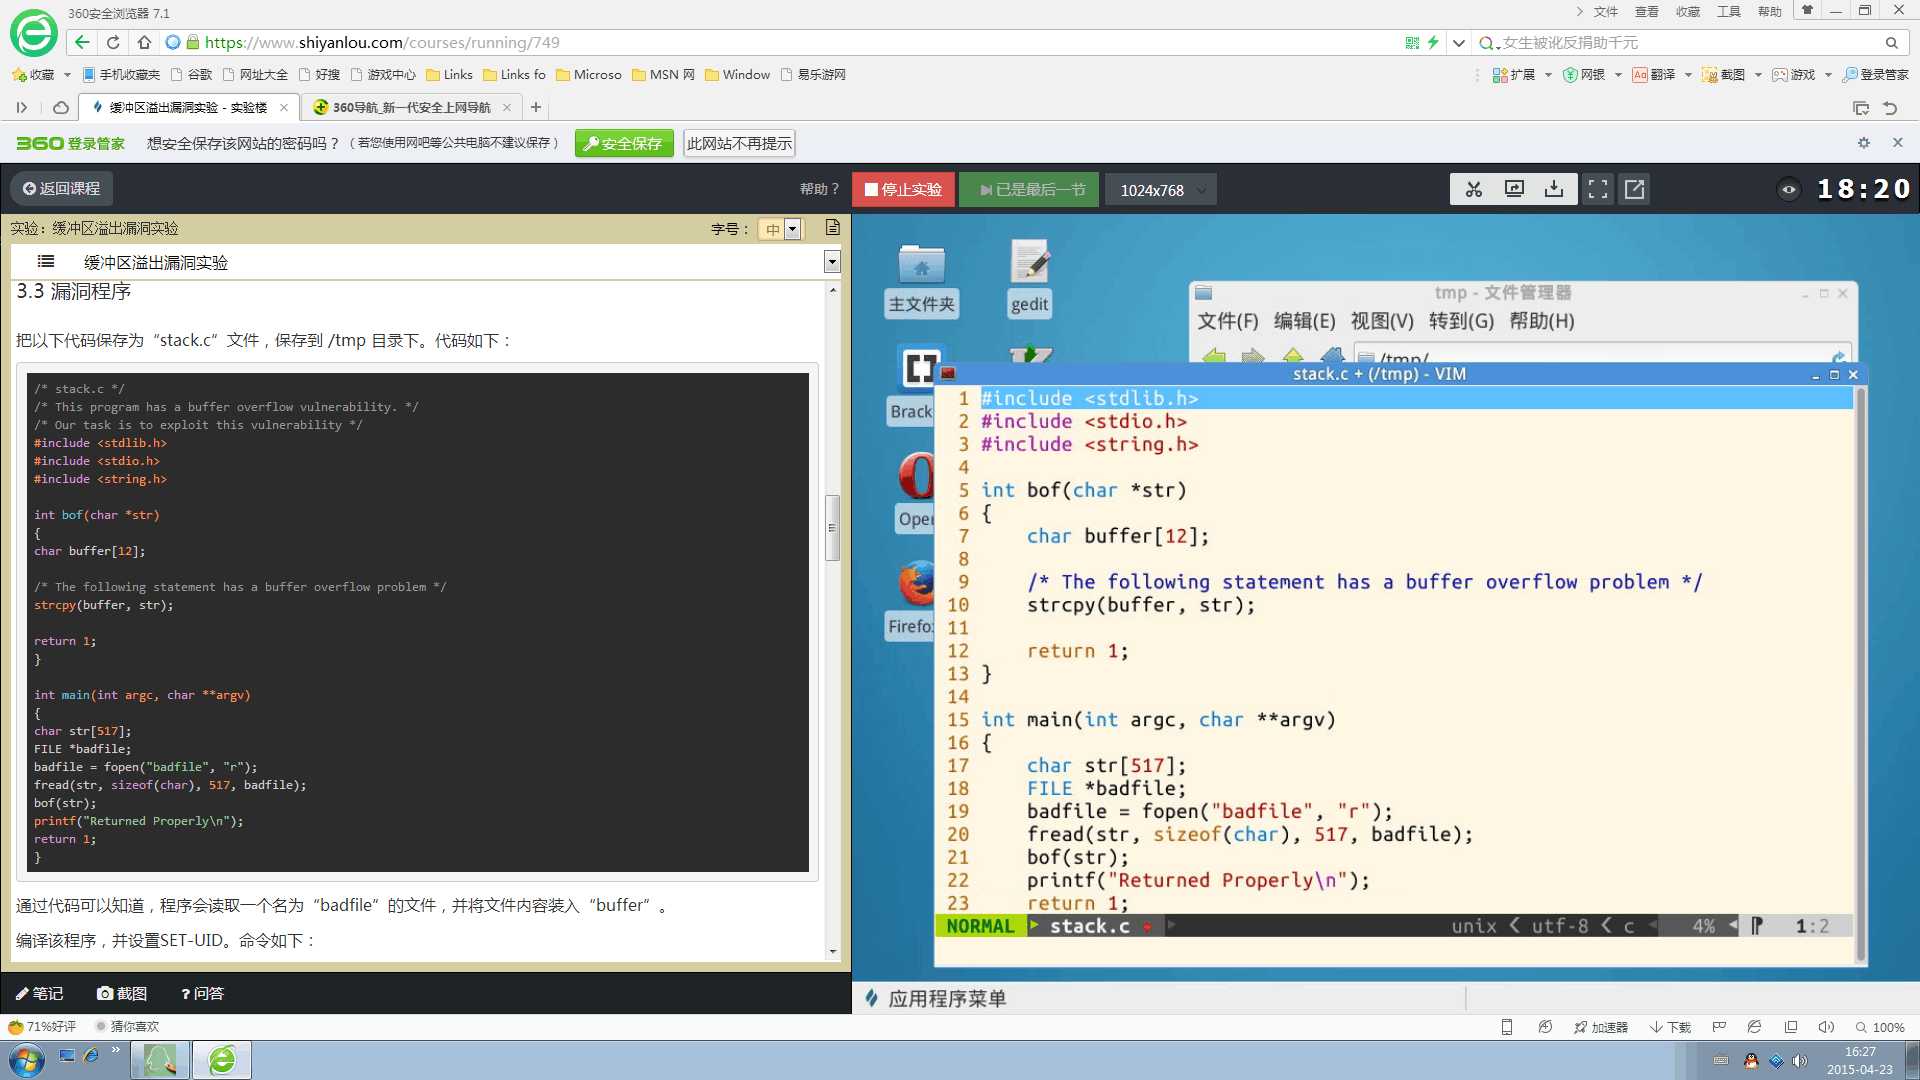This screenshot has width=1920, height=1080.
Task: Open 应用程序菜单 applications menu
Action: click(936, 998)
